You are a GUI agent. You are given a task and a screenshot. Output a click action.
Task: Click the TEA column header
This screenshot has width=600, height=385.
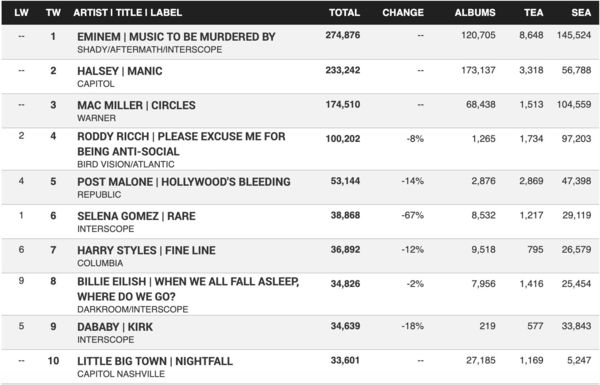[533, 13]
